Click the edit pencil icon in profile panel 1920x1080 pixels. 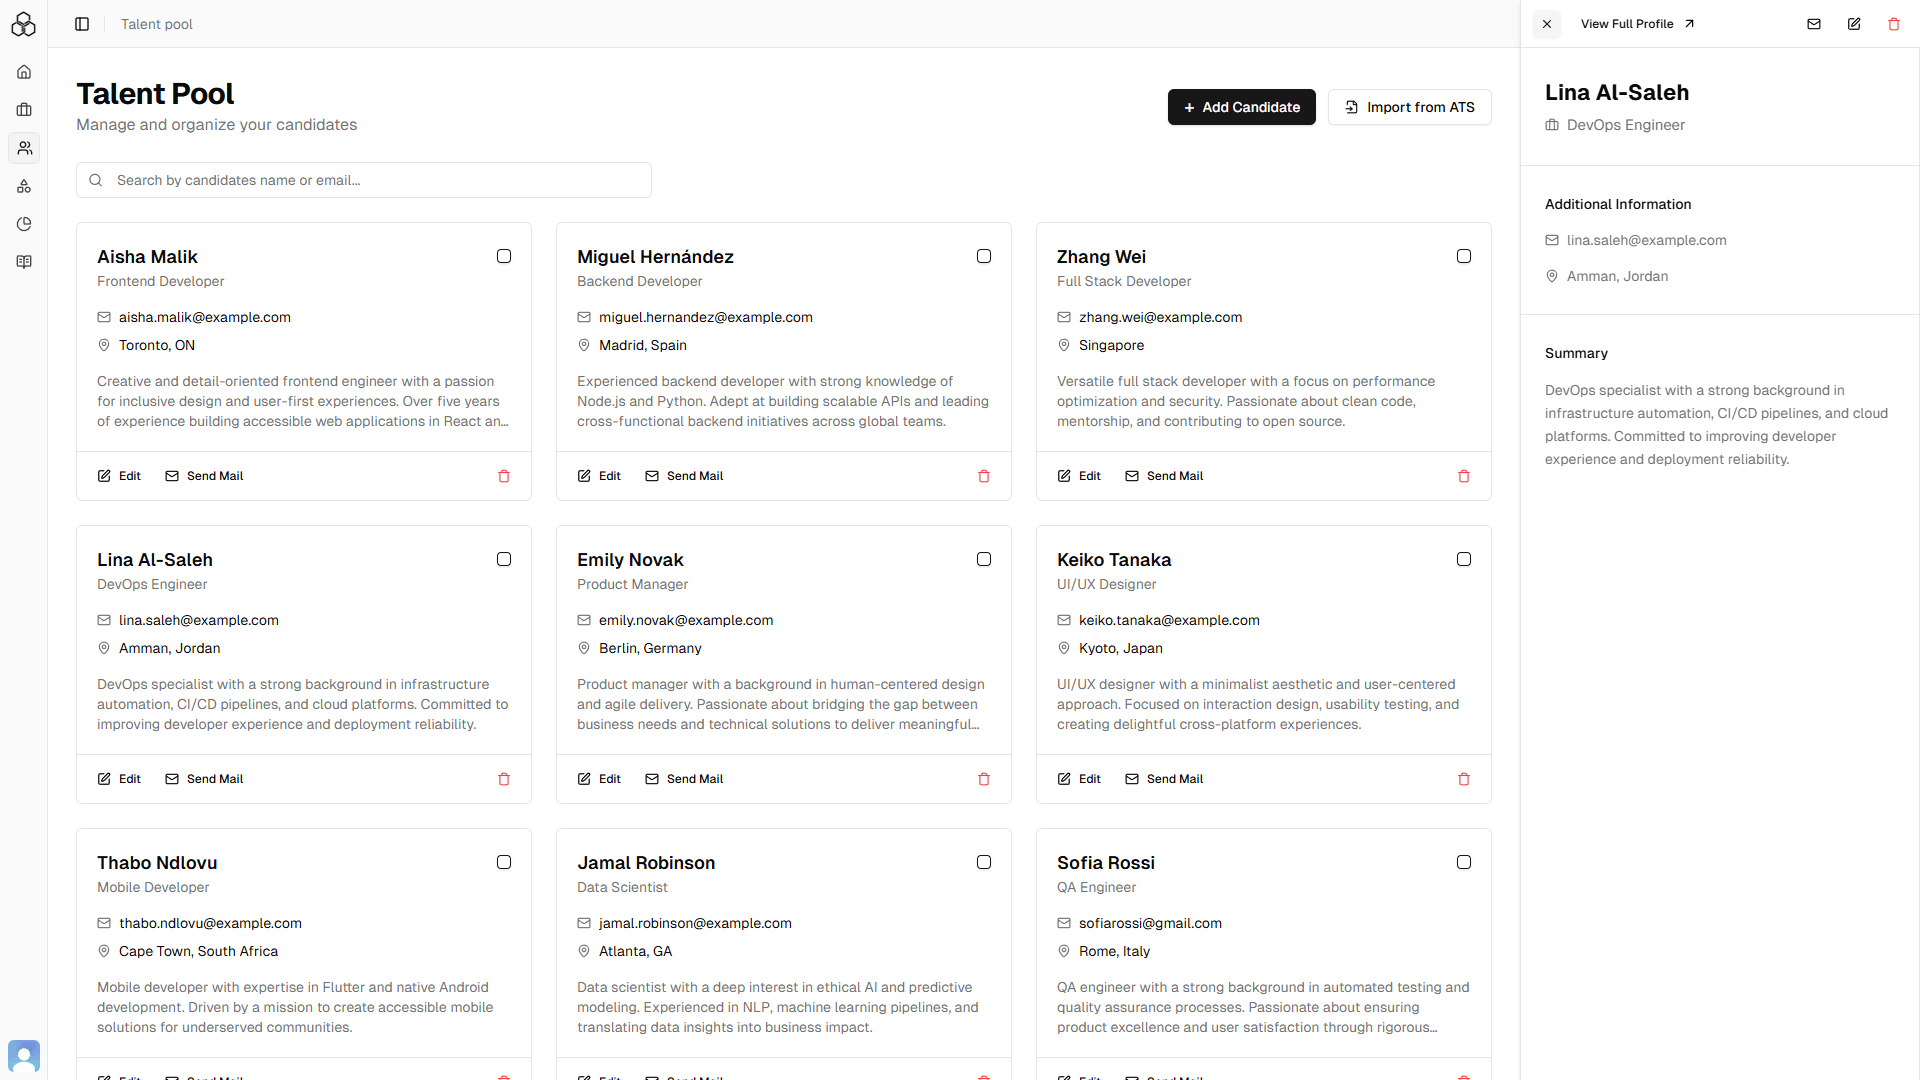coord(1854,24)
